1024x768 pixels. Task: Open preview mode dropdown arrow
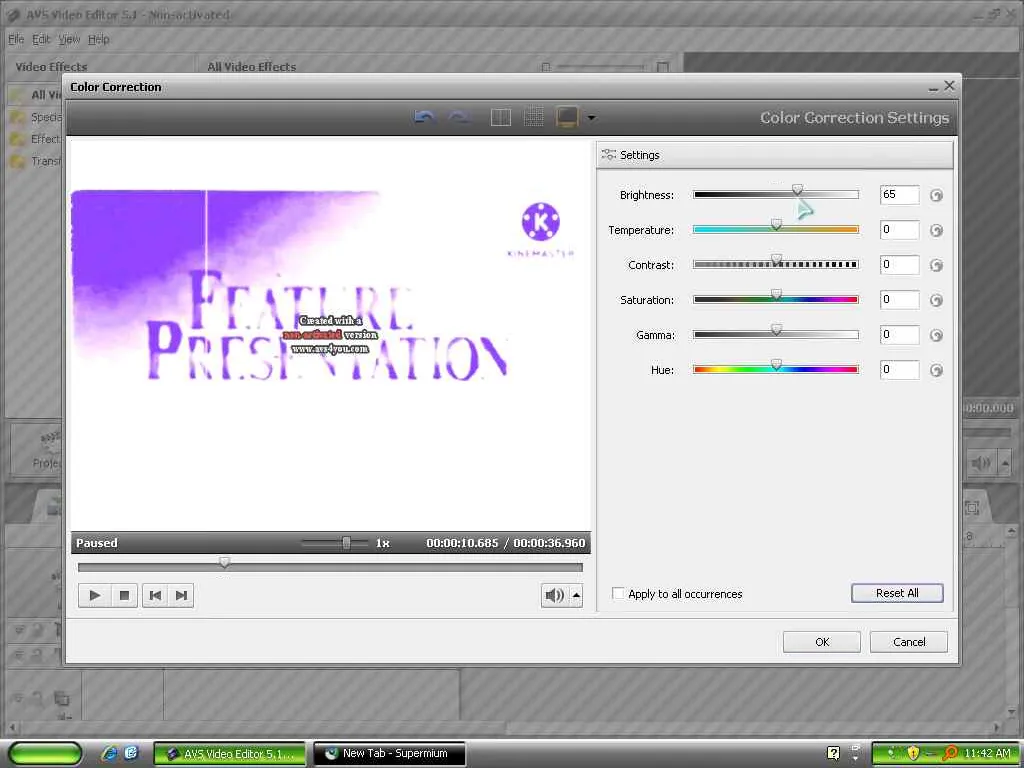click(x=591, y=118)
